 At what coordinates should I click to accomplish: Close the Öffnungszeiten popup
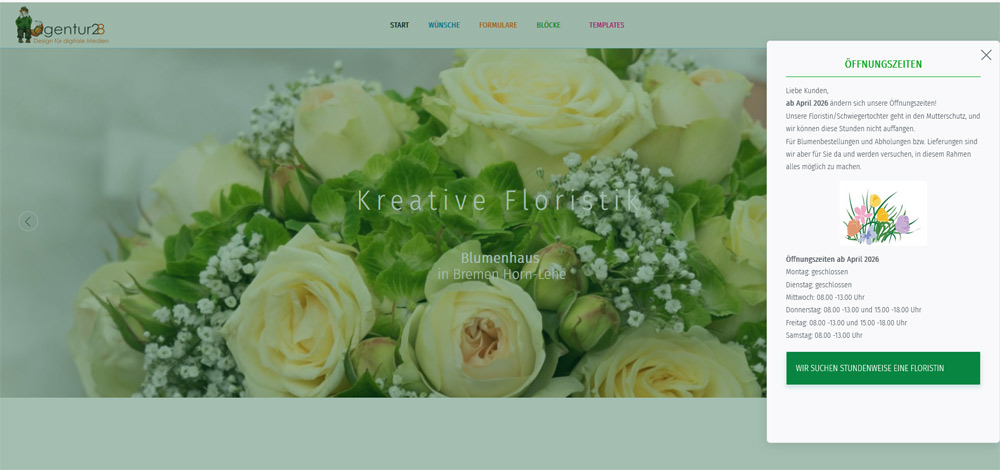click(986, 55)
